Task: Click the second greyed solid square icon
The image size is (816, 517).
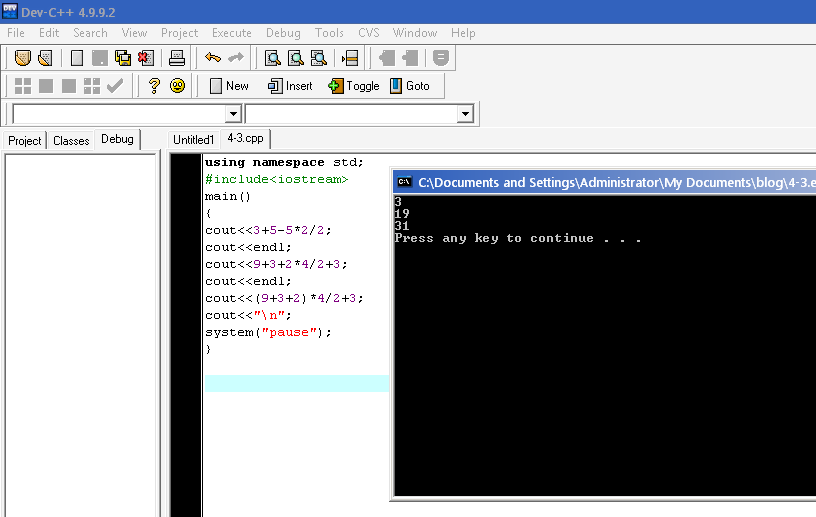Action: [x=69, y=86]
